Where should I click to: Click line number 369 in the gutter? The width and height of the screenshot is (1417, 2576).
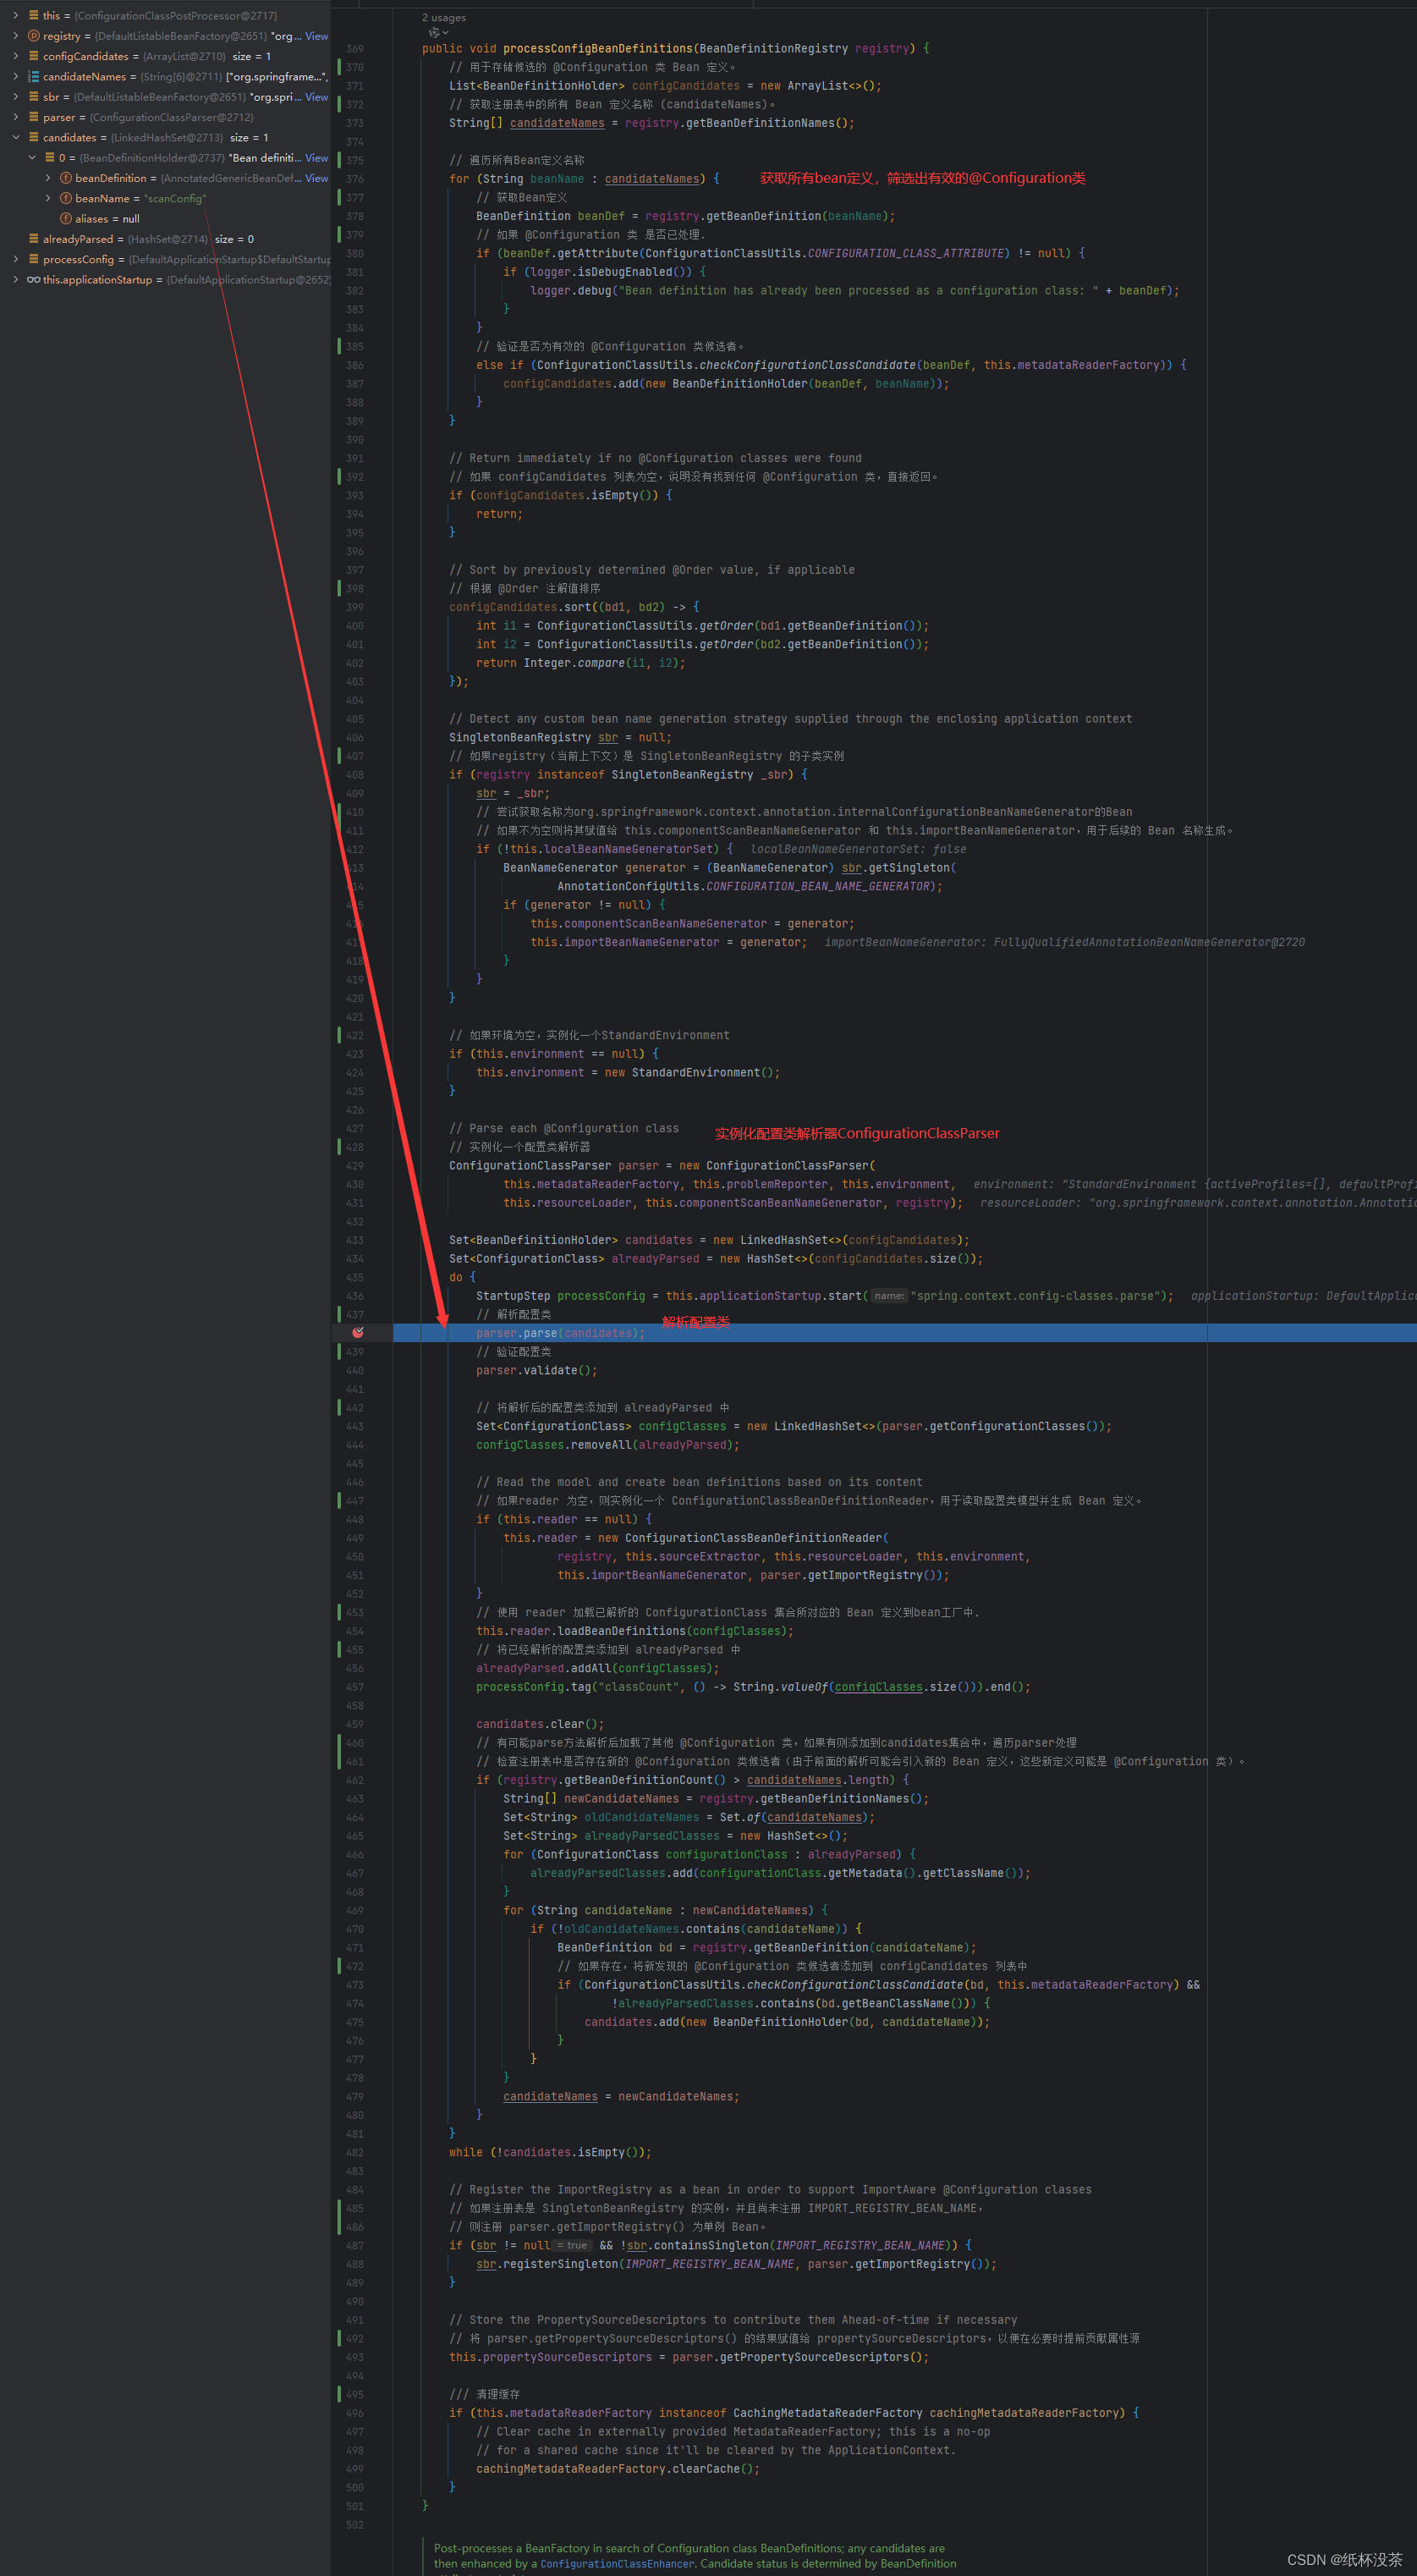click(354, 49)
